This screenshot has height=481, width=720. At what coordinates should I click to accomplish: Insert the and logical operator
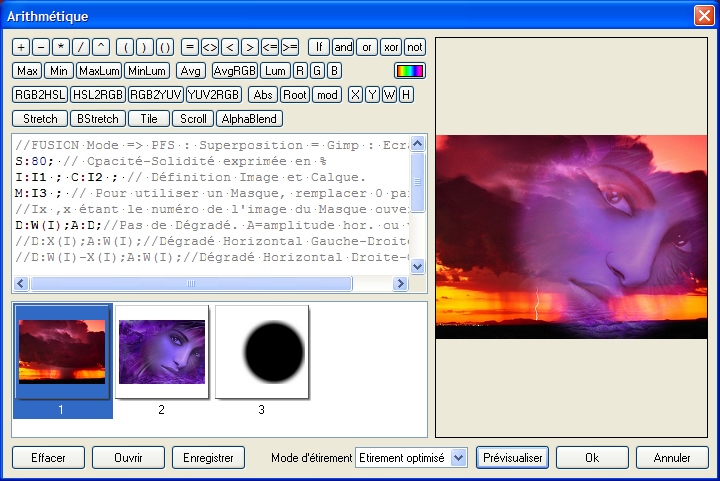coord(343,47)
